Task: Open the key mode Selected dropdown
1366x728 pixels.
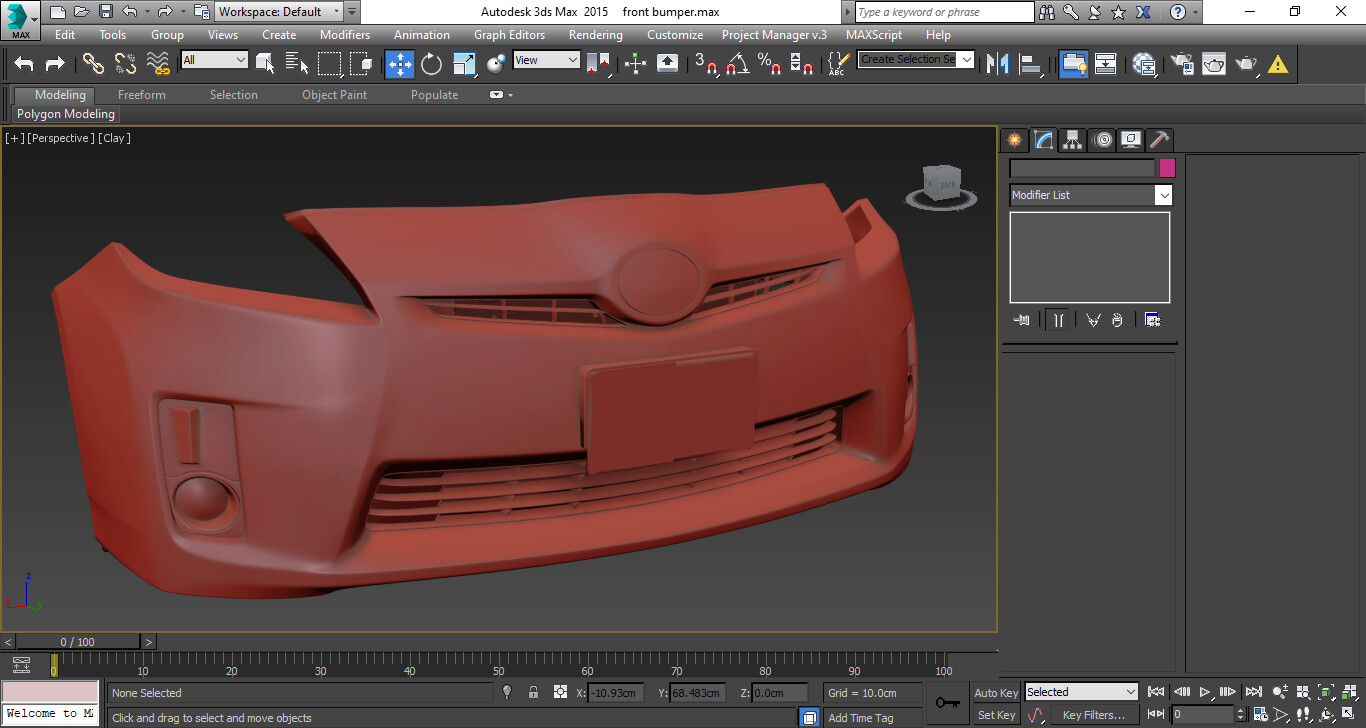Action: pyautogui.click(x=1082, y=692)
